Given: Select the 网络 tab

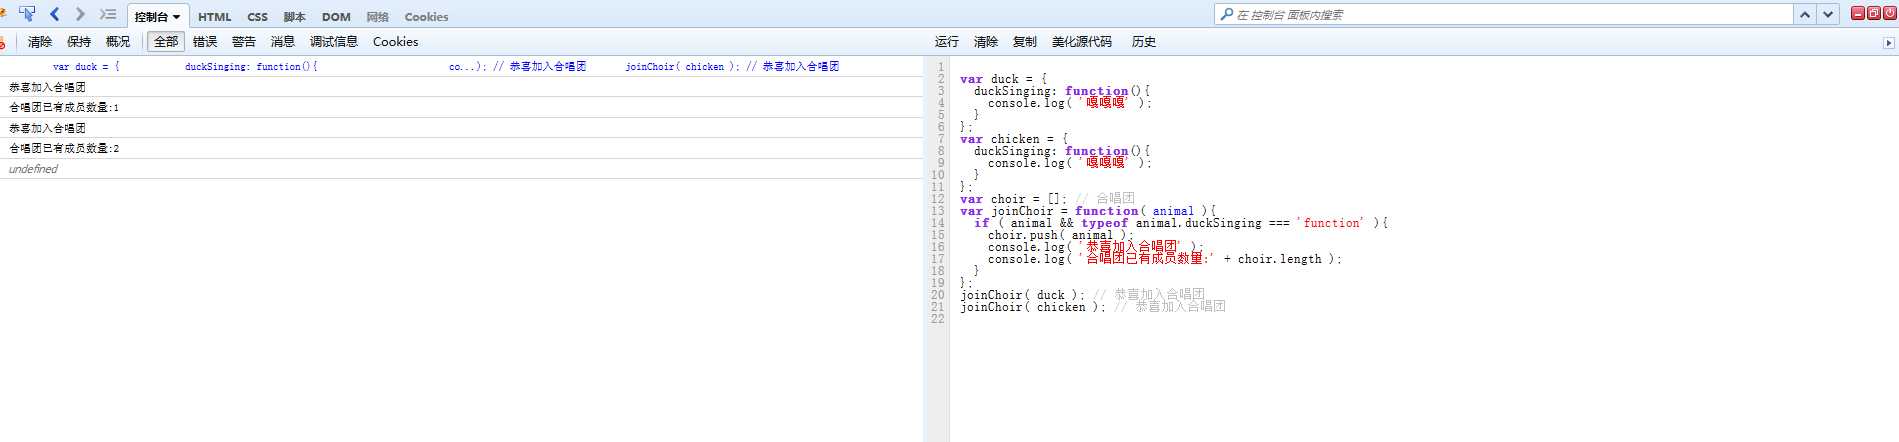Looking at the screenshot, I should [x=377, y=17].
